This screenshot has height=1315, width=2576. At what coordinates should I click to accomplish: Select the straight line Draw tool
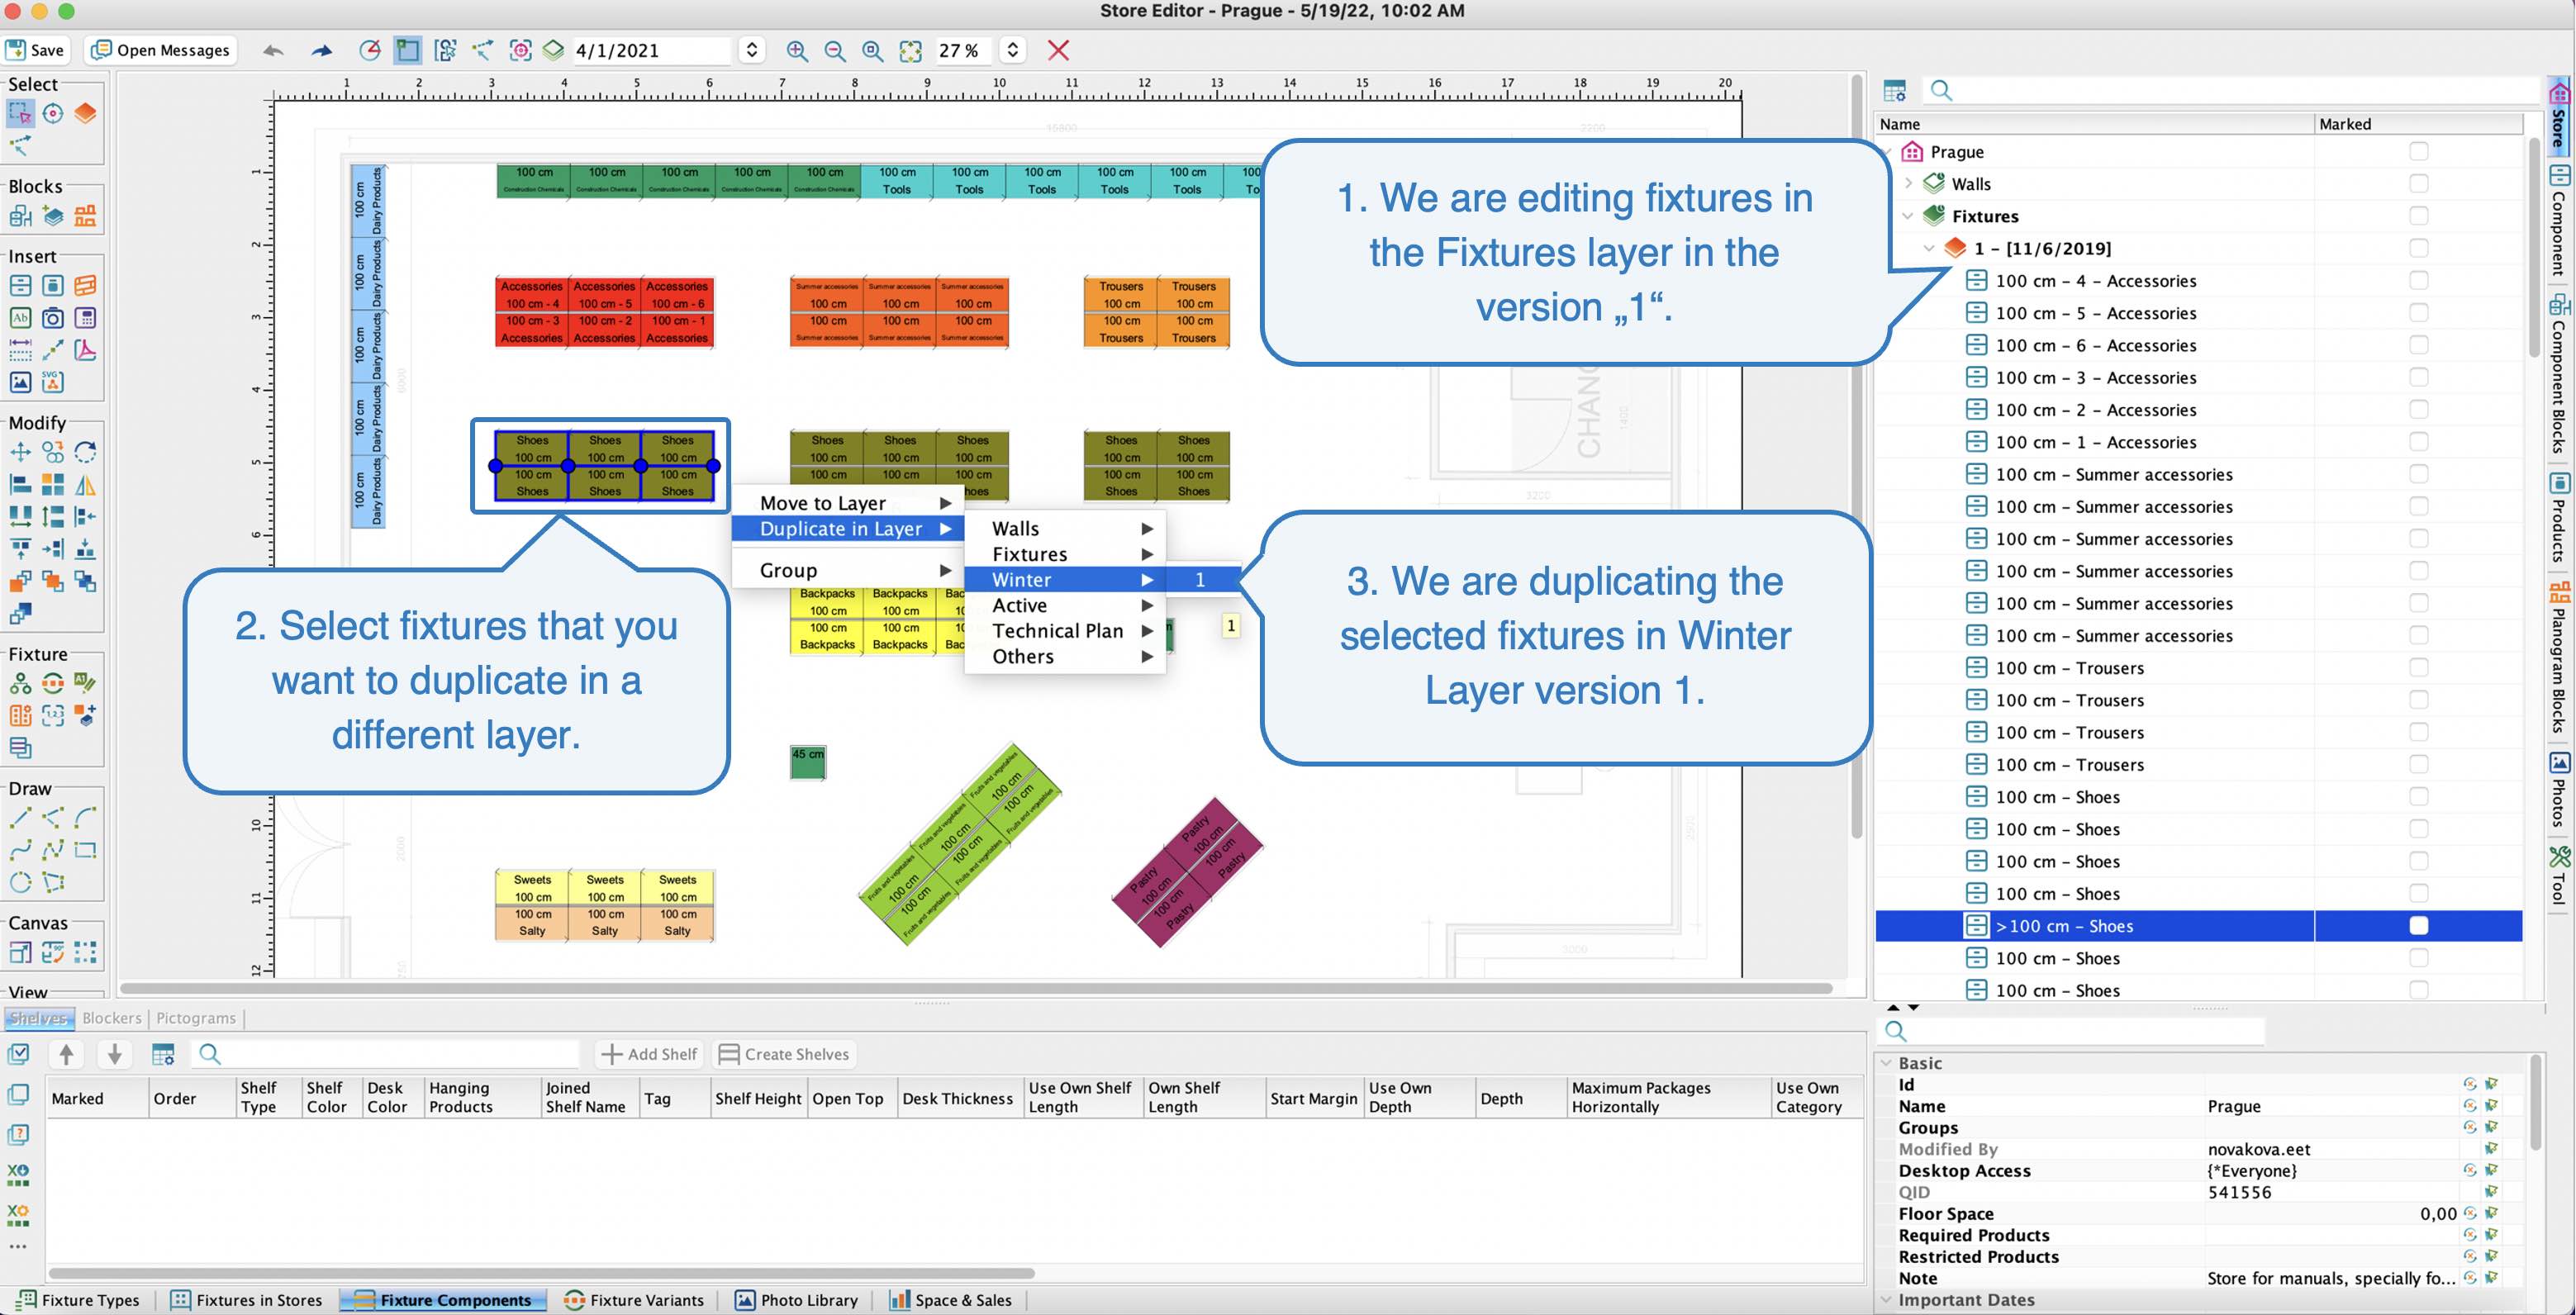point(20,818)
